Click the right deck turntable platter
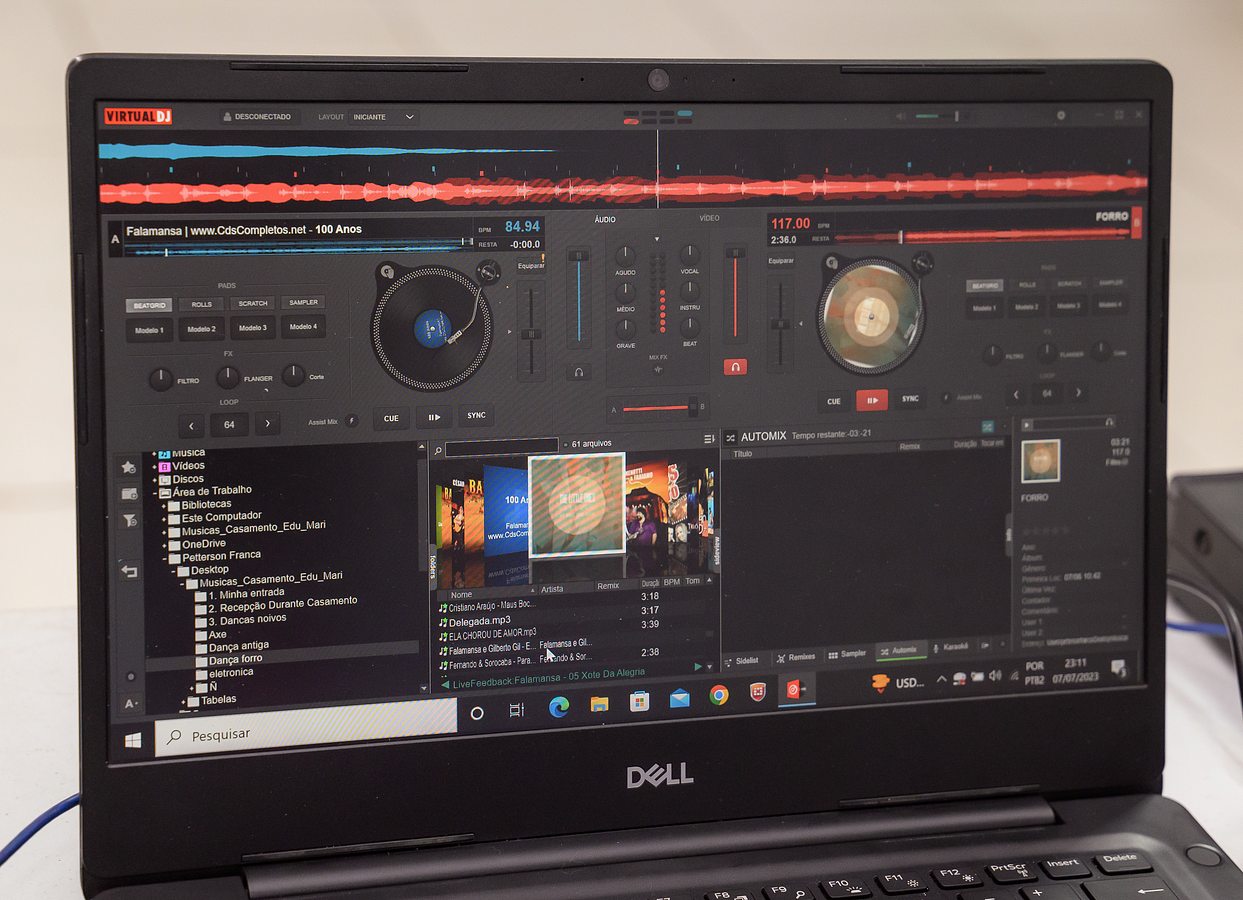 (870, 316)
